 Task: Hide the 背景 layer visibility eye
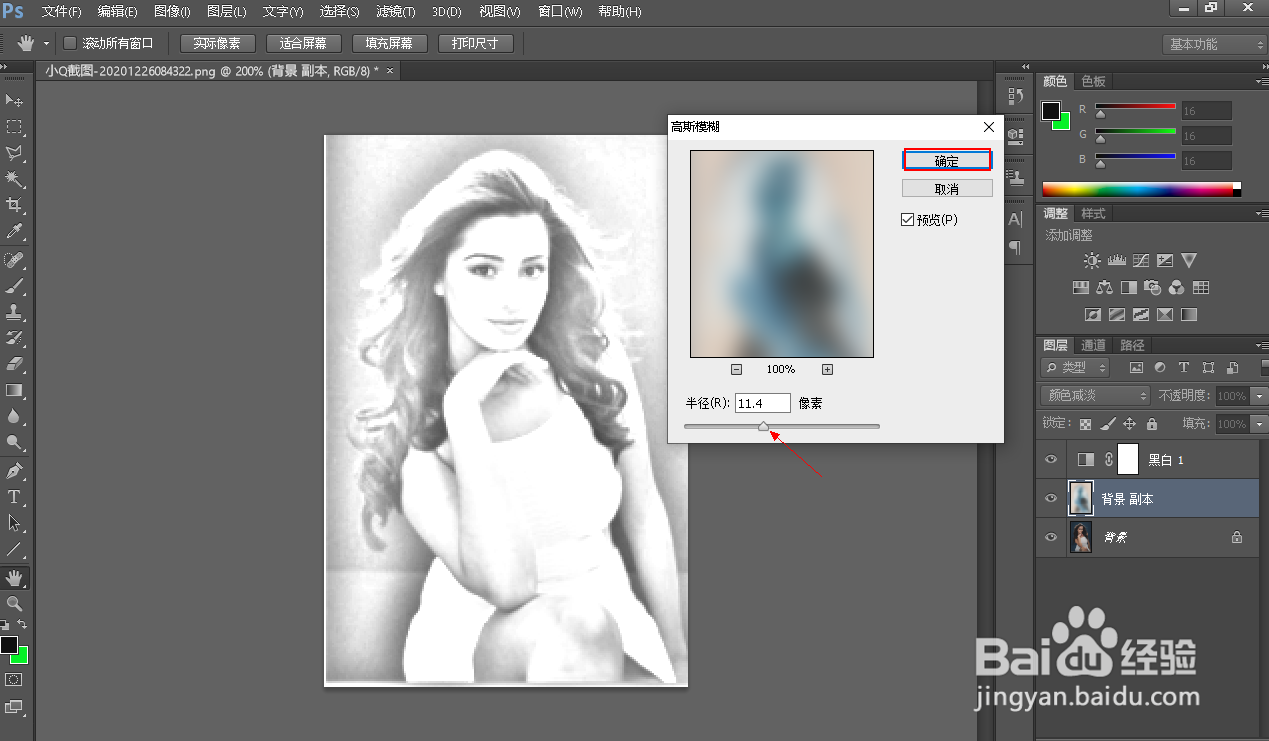[x=1050, y=537]
